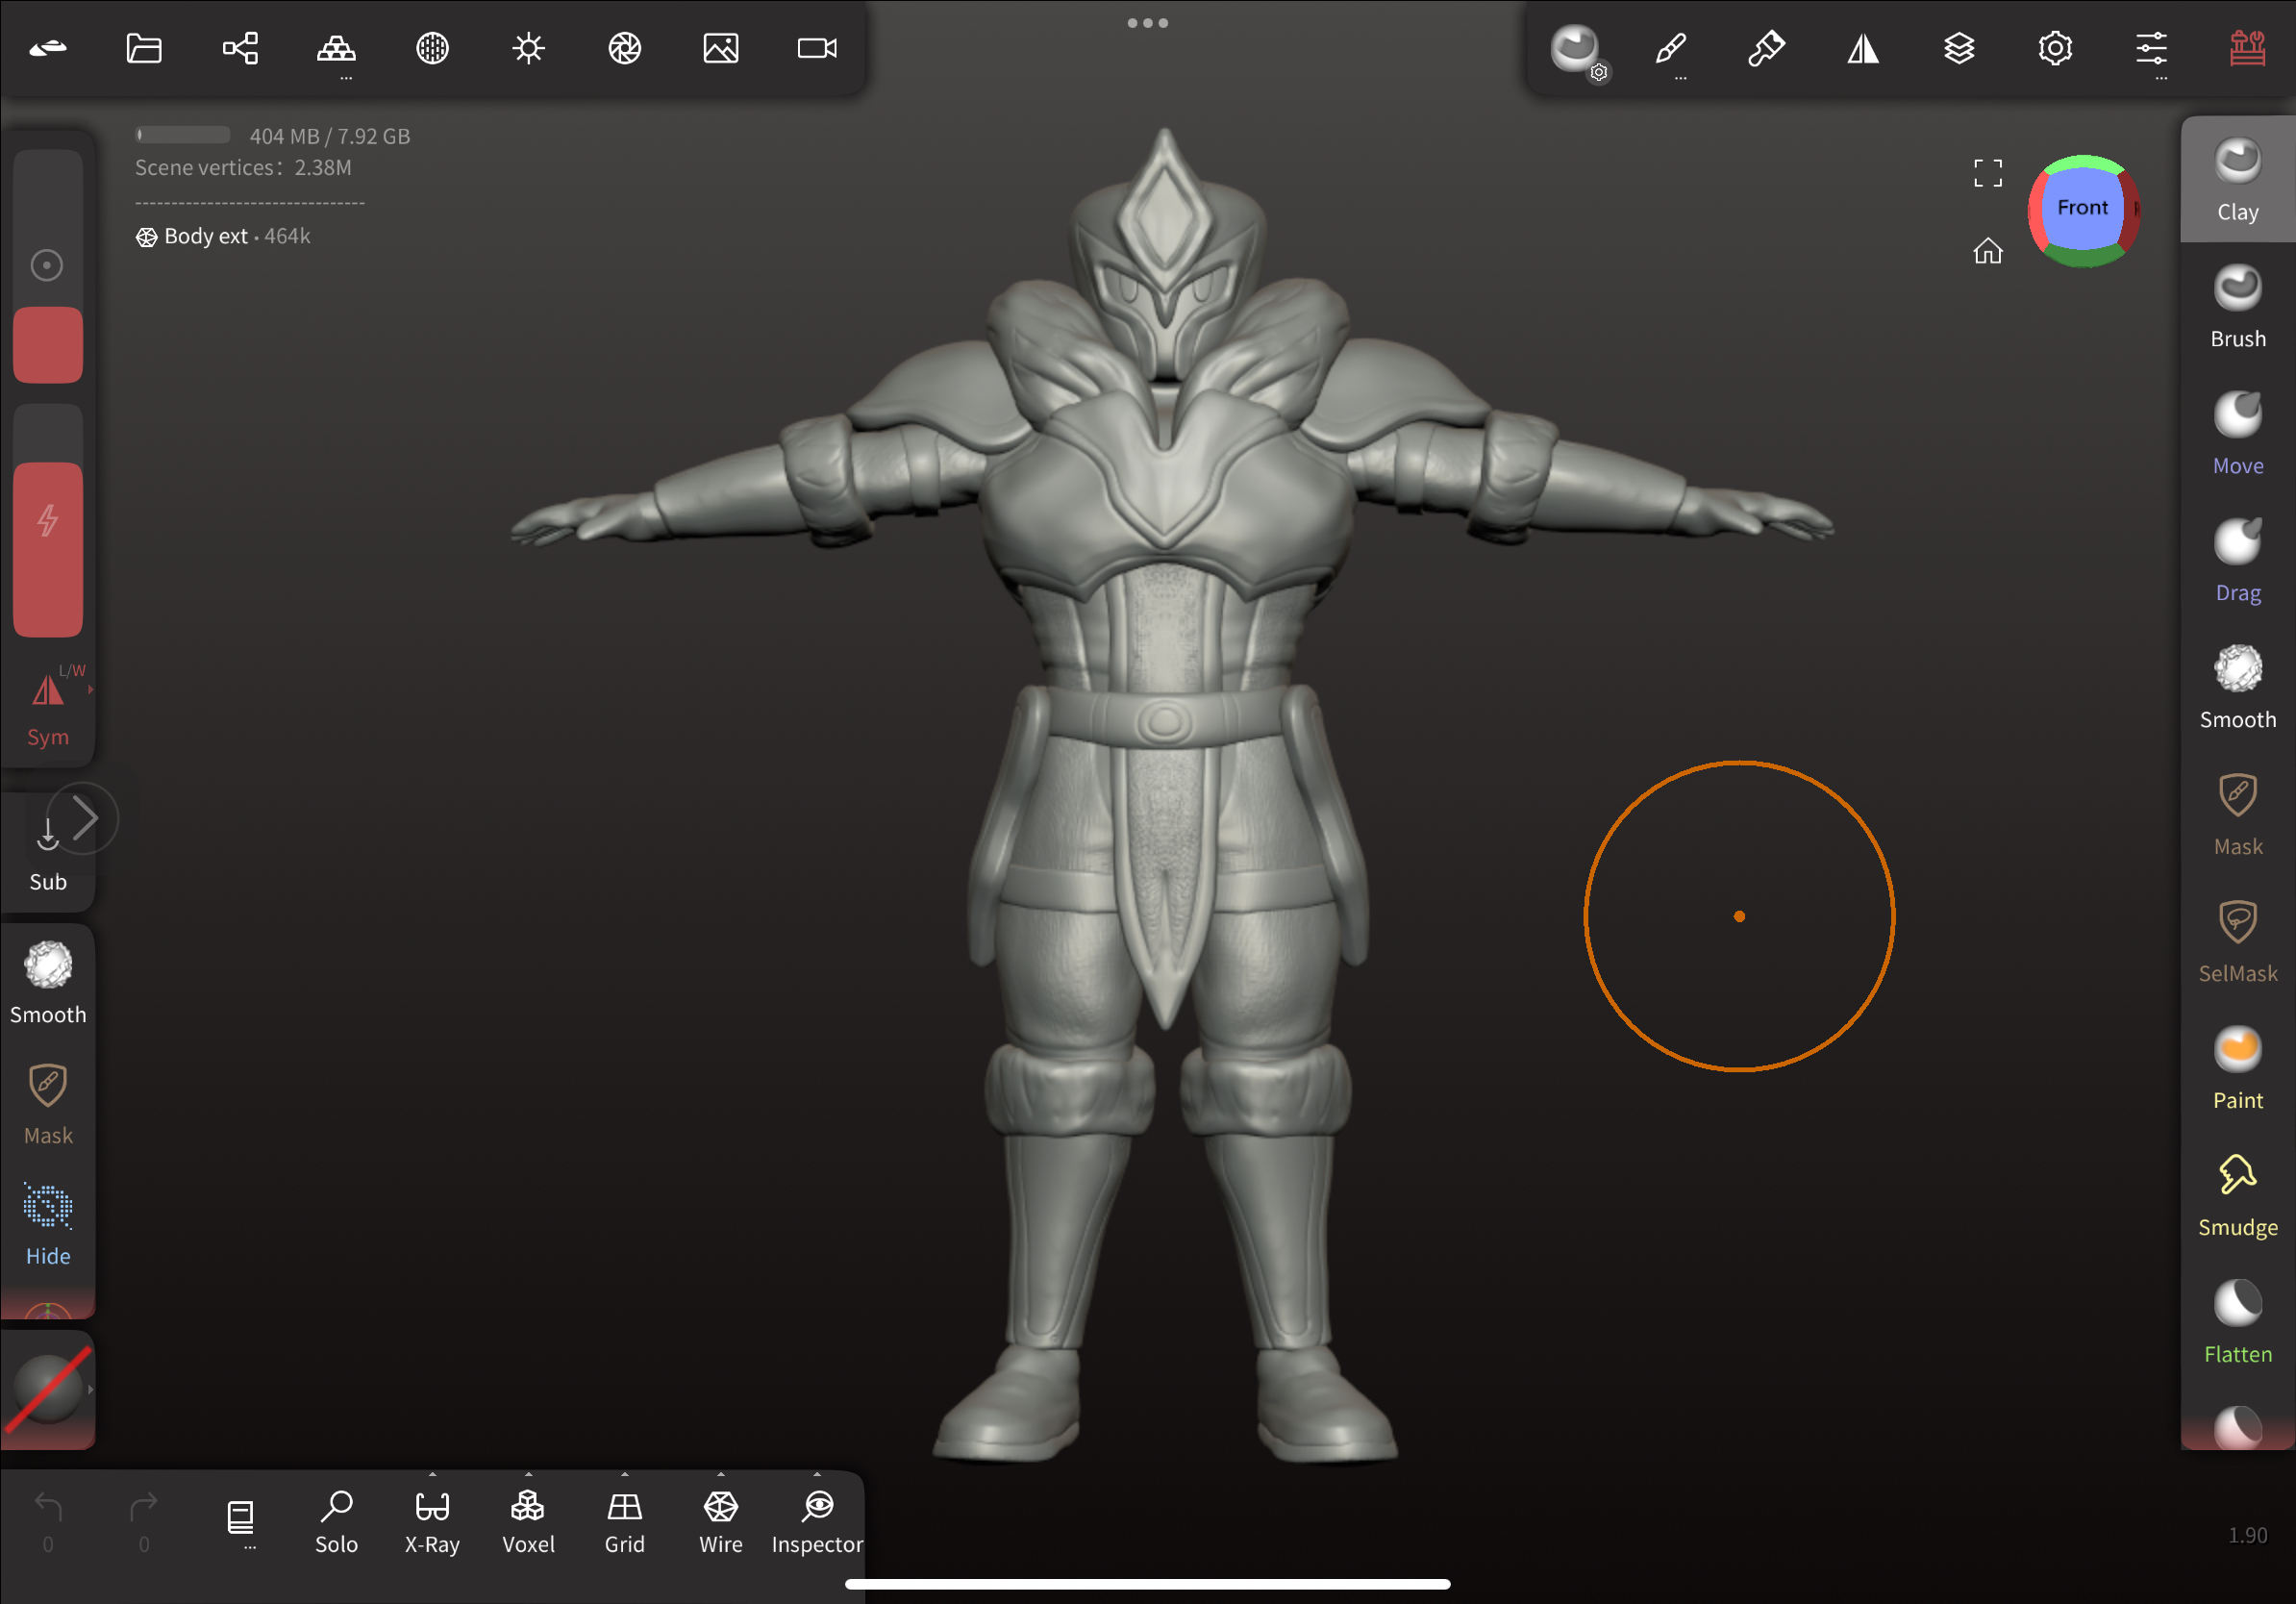Select the SelMask tool
Image resolution: width=2296 pixels, height=1604 pixels.
(x=2238, y=942)
